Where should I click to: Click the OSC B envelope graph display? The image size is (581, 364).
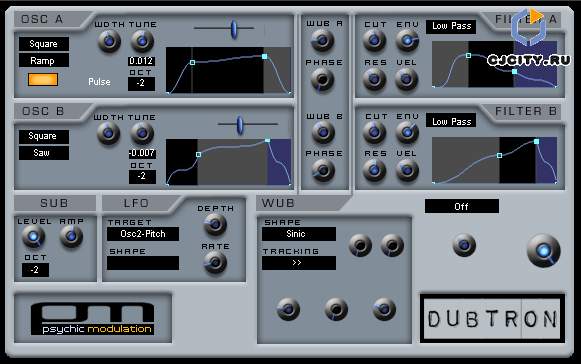pyautogui.click(x=228, y=162)
